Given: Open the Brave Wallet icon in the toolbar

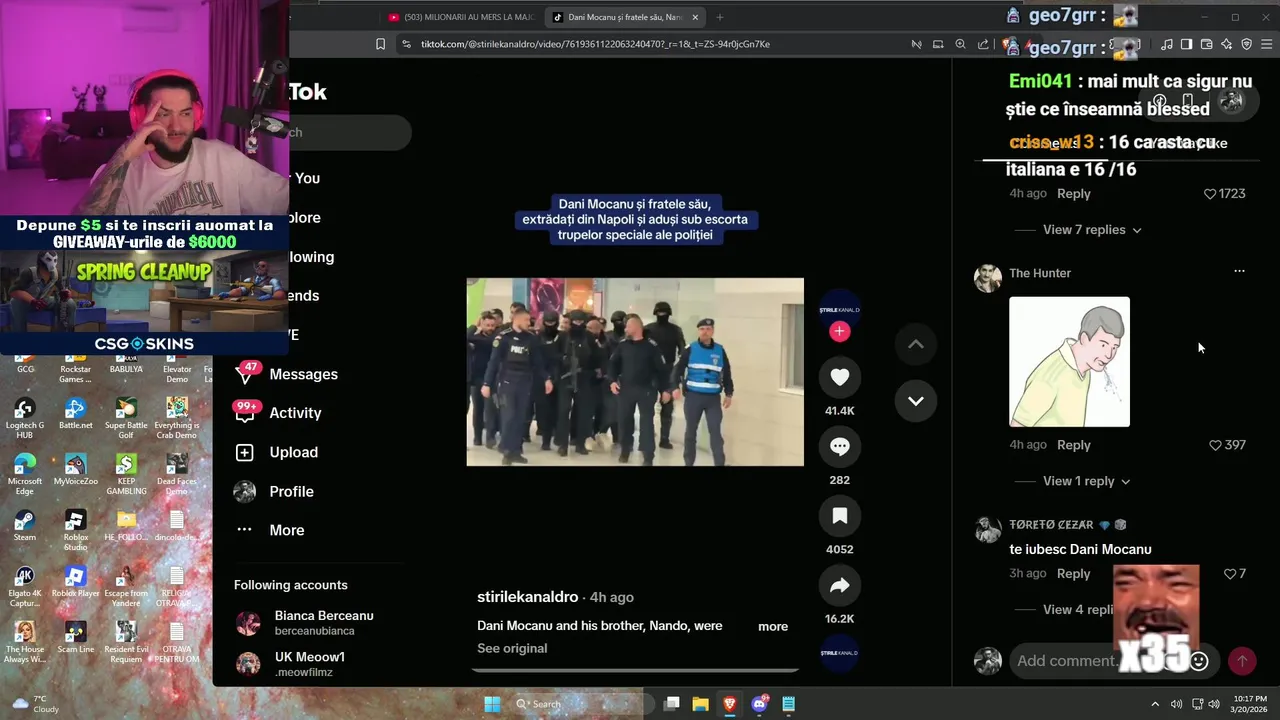Looking at the screenshot, I should (1206, 44).
